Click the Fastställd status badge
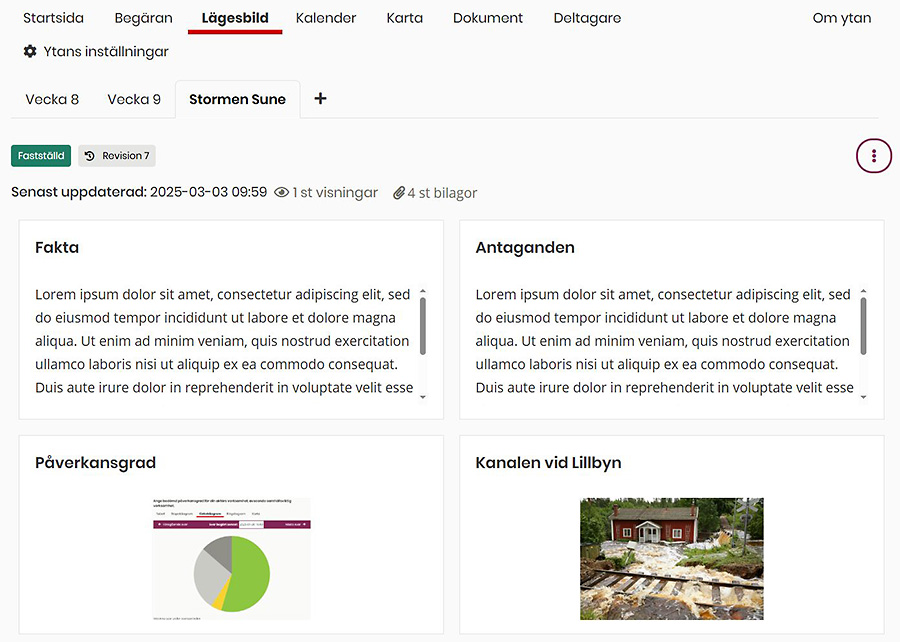 [x=40, y=155]
